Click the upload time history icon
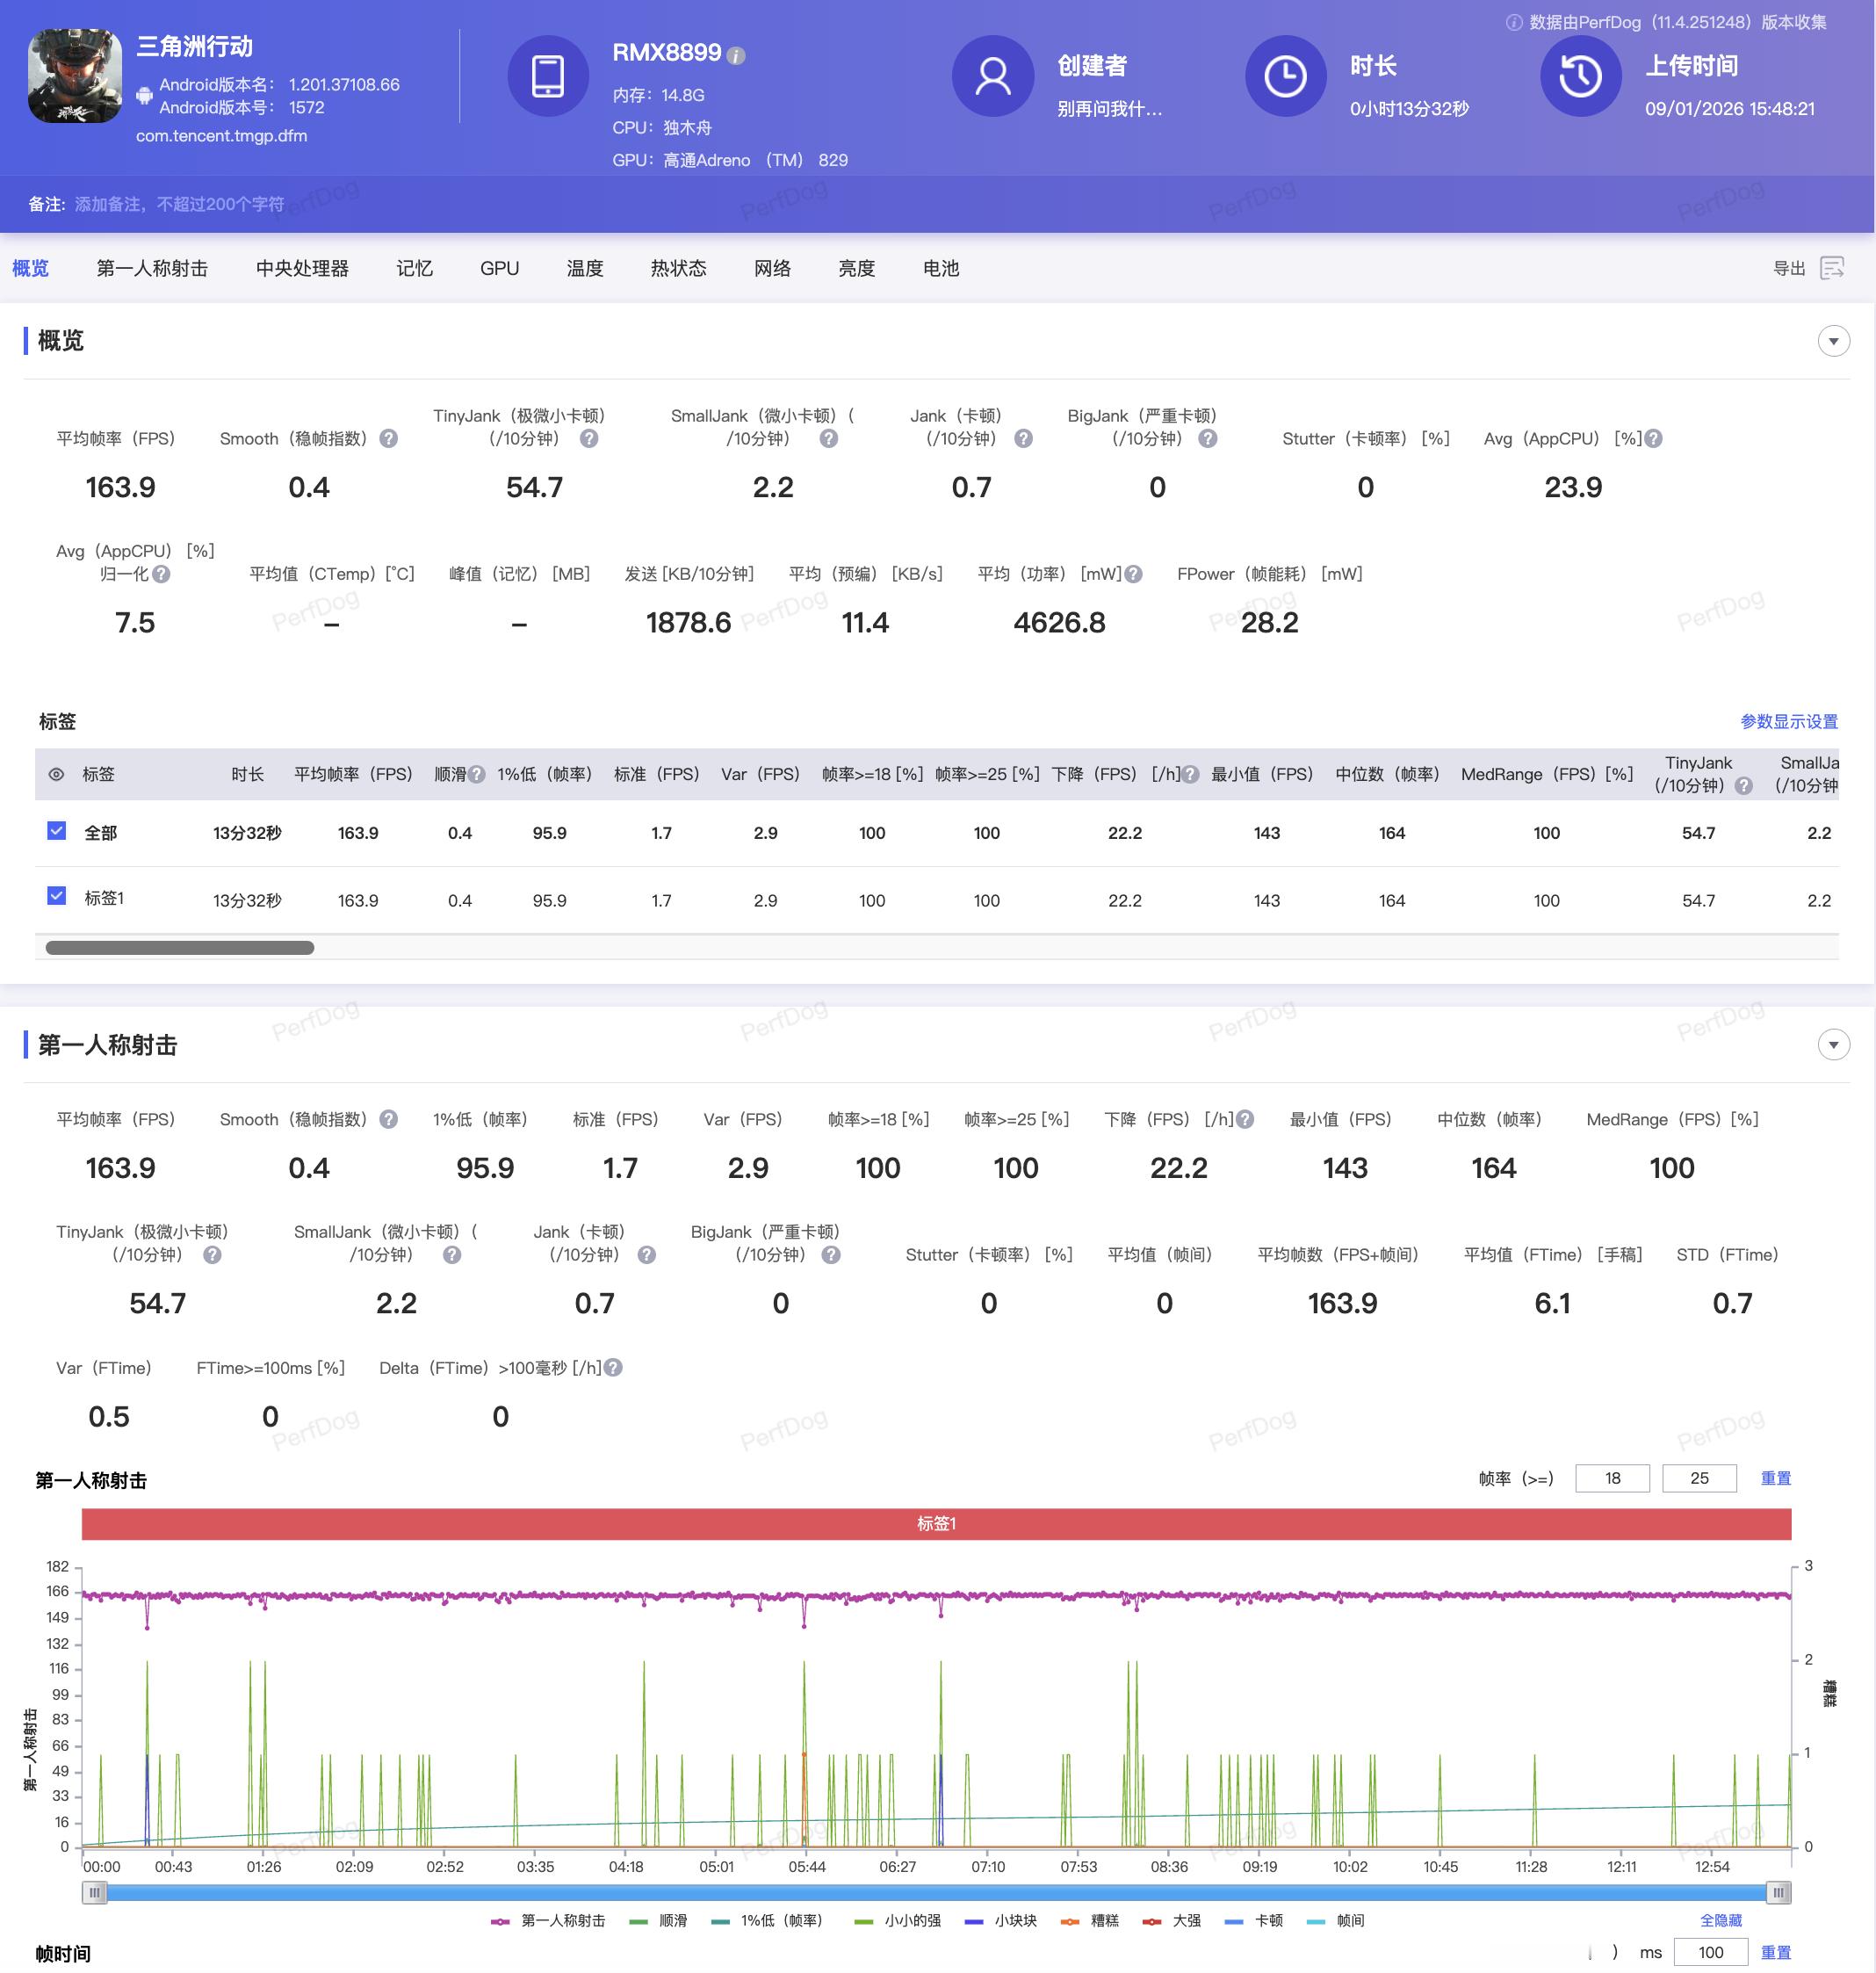Viewport: 1876px width, 1973px height. [x=1580, y=76]
